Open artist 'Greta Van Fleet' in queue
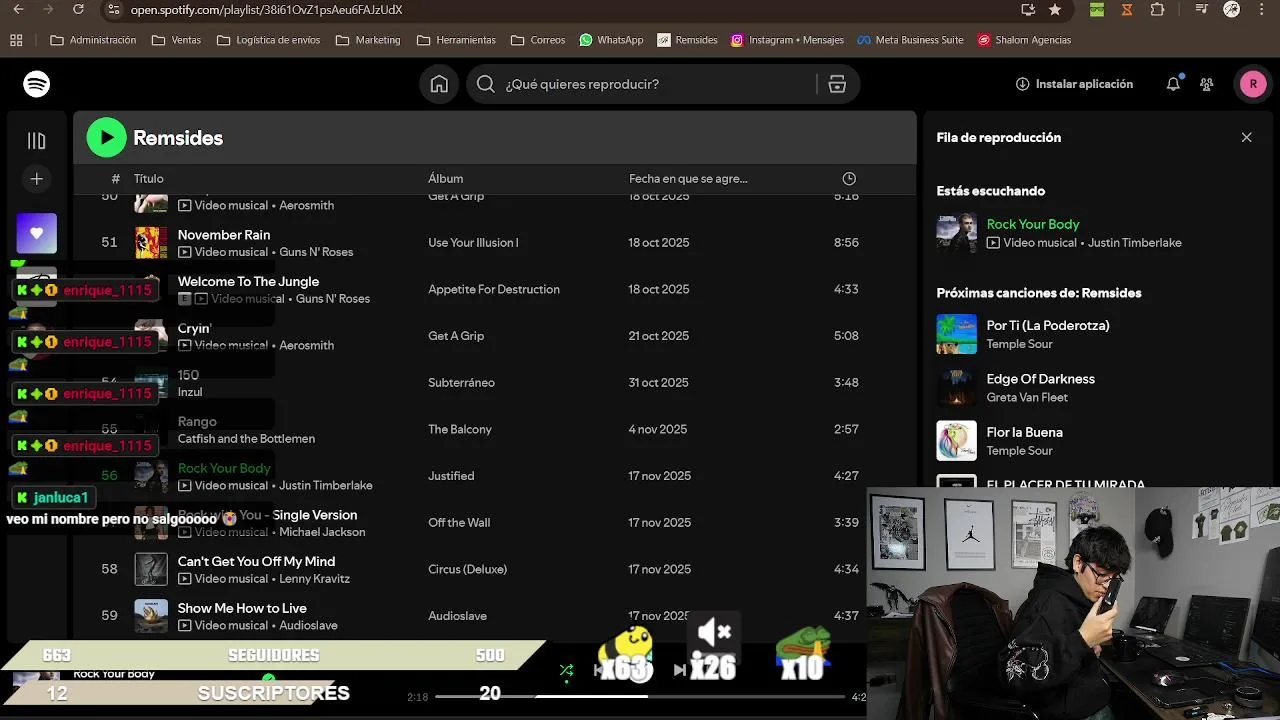 [x=1027, y=397]
